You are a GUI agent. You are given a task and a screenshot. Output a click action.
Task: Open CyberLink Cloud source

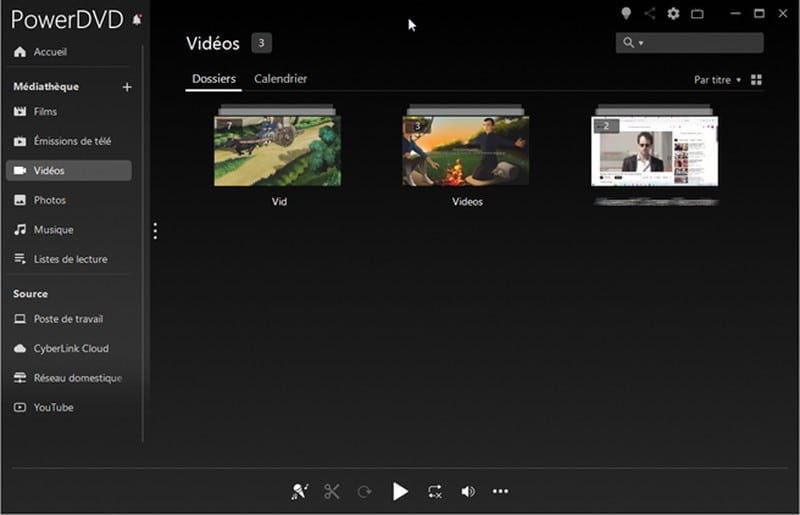coord(61,349)
